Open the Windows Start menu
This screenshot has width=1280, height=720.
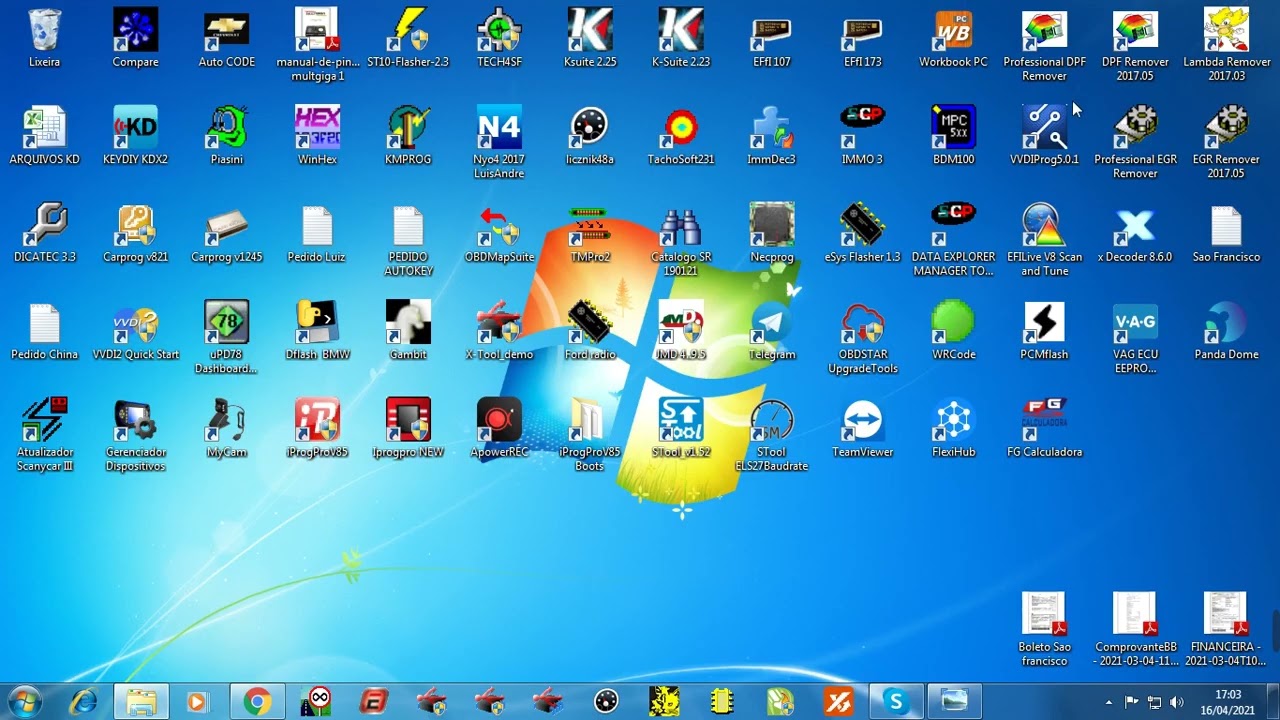point(24,701)
